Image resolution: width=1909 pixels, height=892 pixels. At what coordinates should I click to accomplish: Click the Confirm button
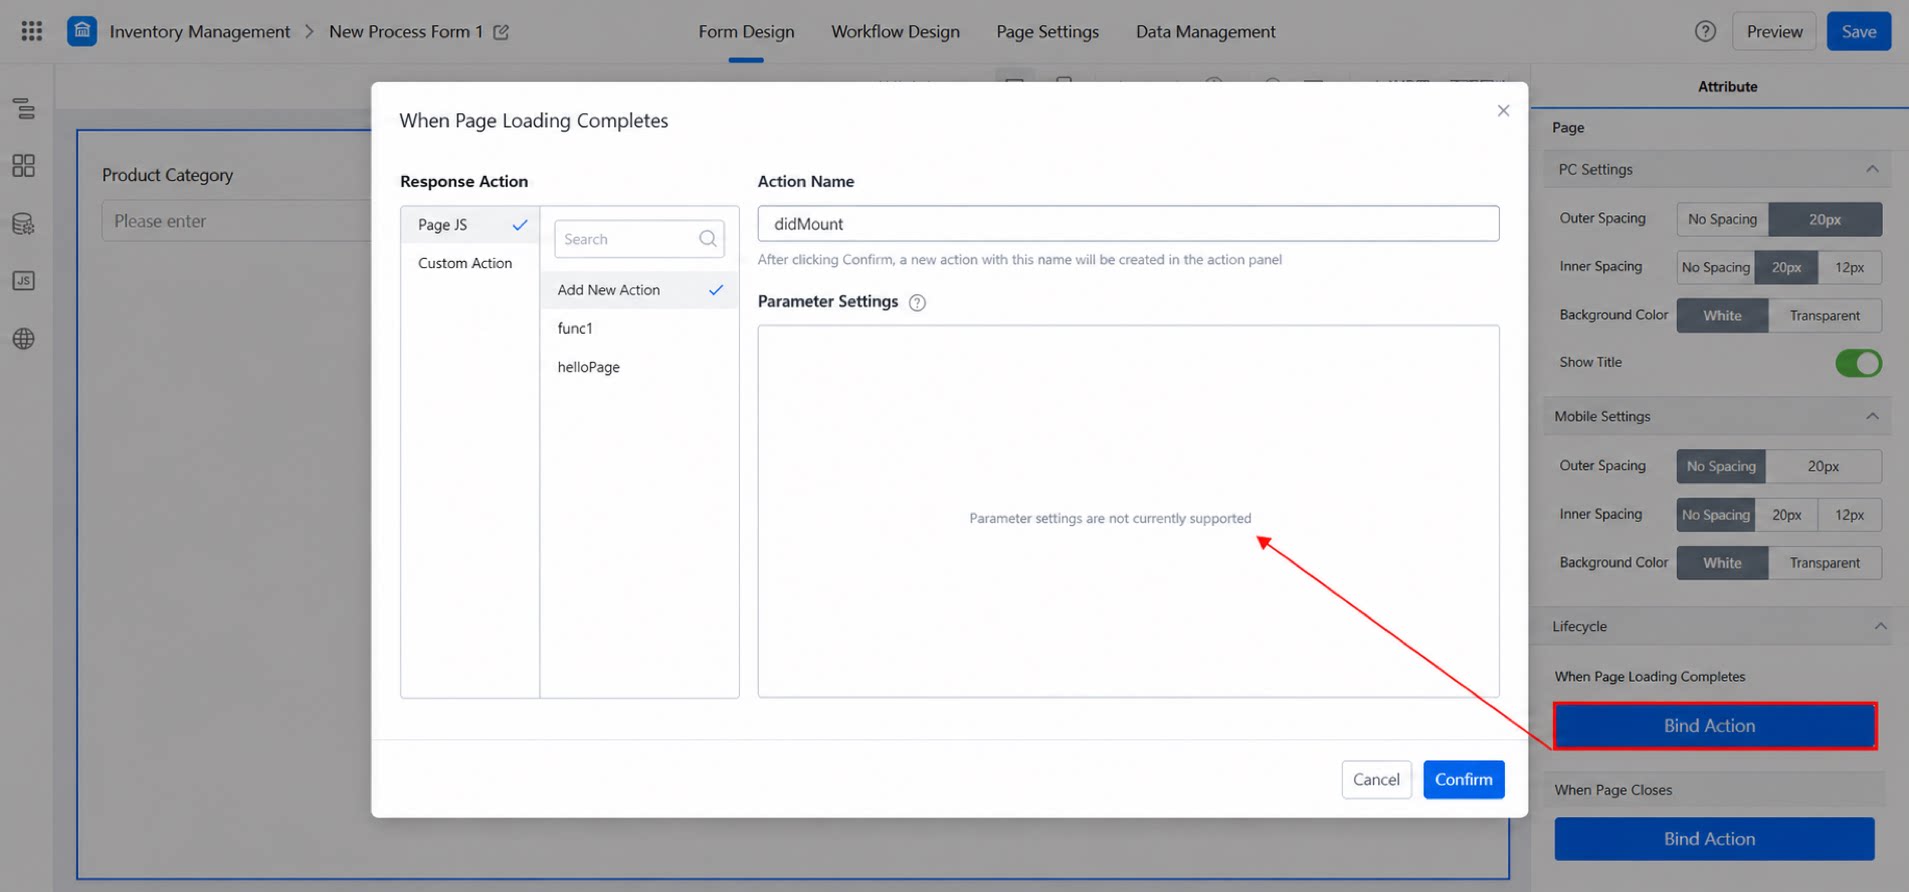pyautogui.click(x=1463, y=779)
